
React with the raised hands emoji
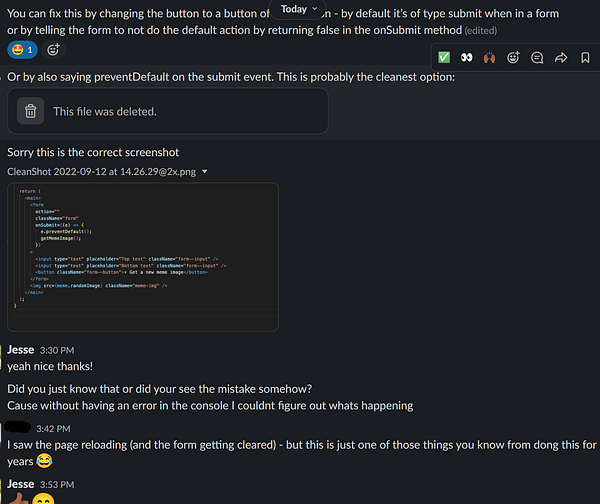[x=490, y=58]
